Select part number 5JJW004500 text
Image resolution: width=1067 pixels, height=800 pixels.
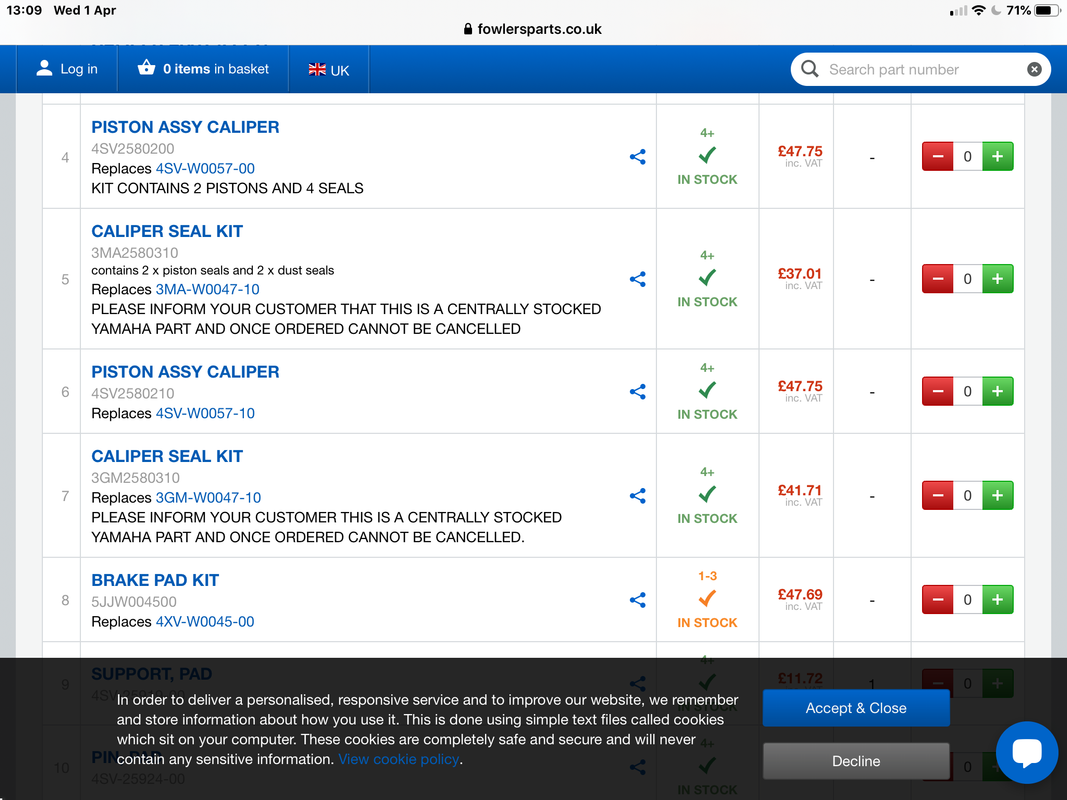click(134, 602)
